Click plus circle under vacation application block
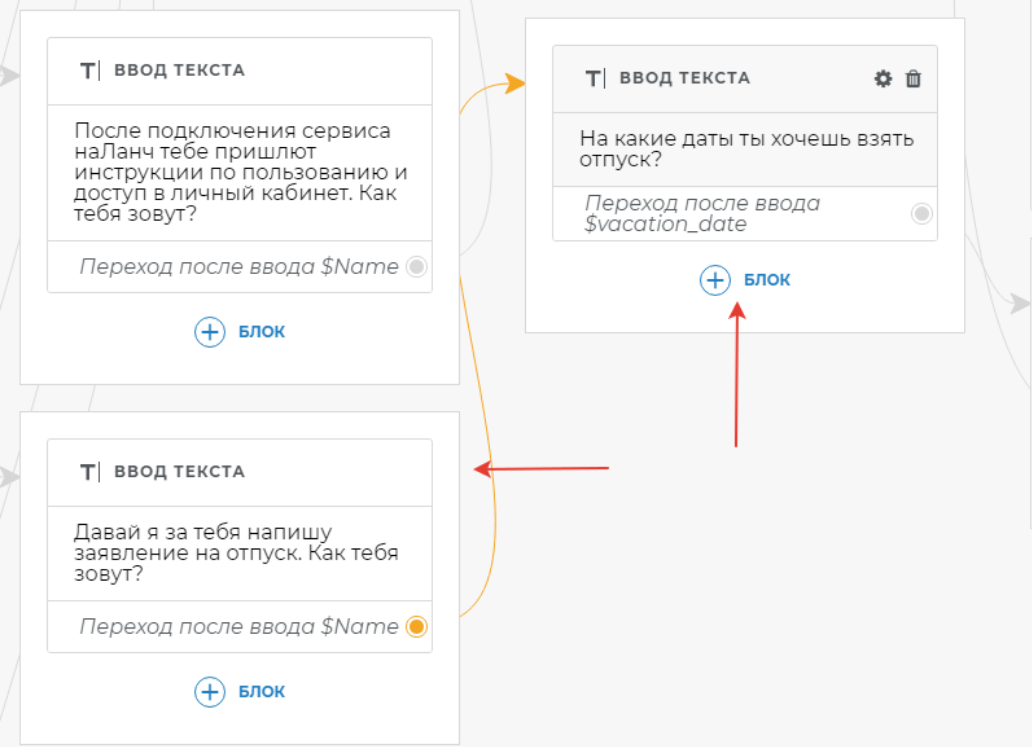 209,692
